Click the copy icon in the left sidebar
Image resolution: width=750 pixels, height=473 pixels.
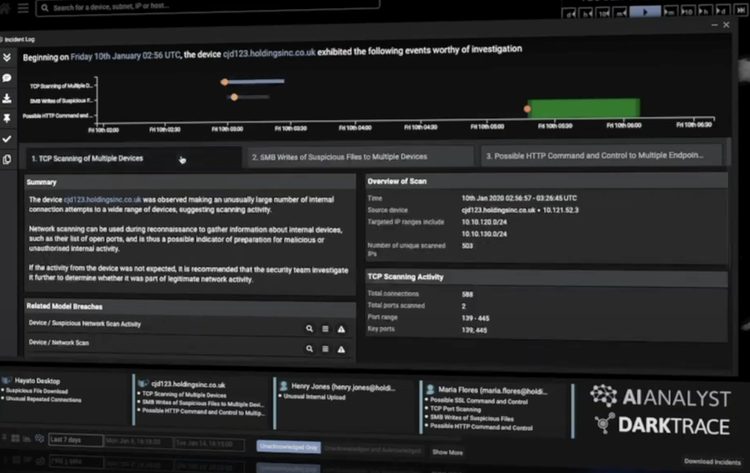point(7,159)
